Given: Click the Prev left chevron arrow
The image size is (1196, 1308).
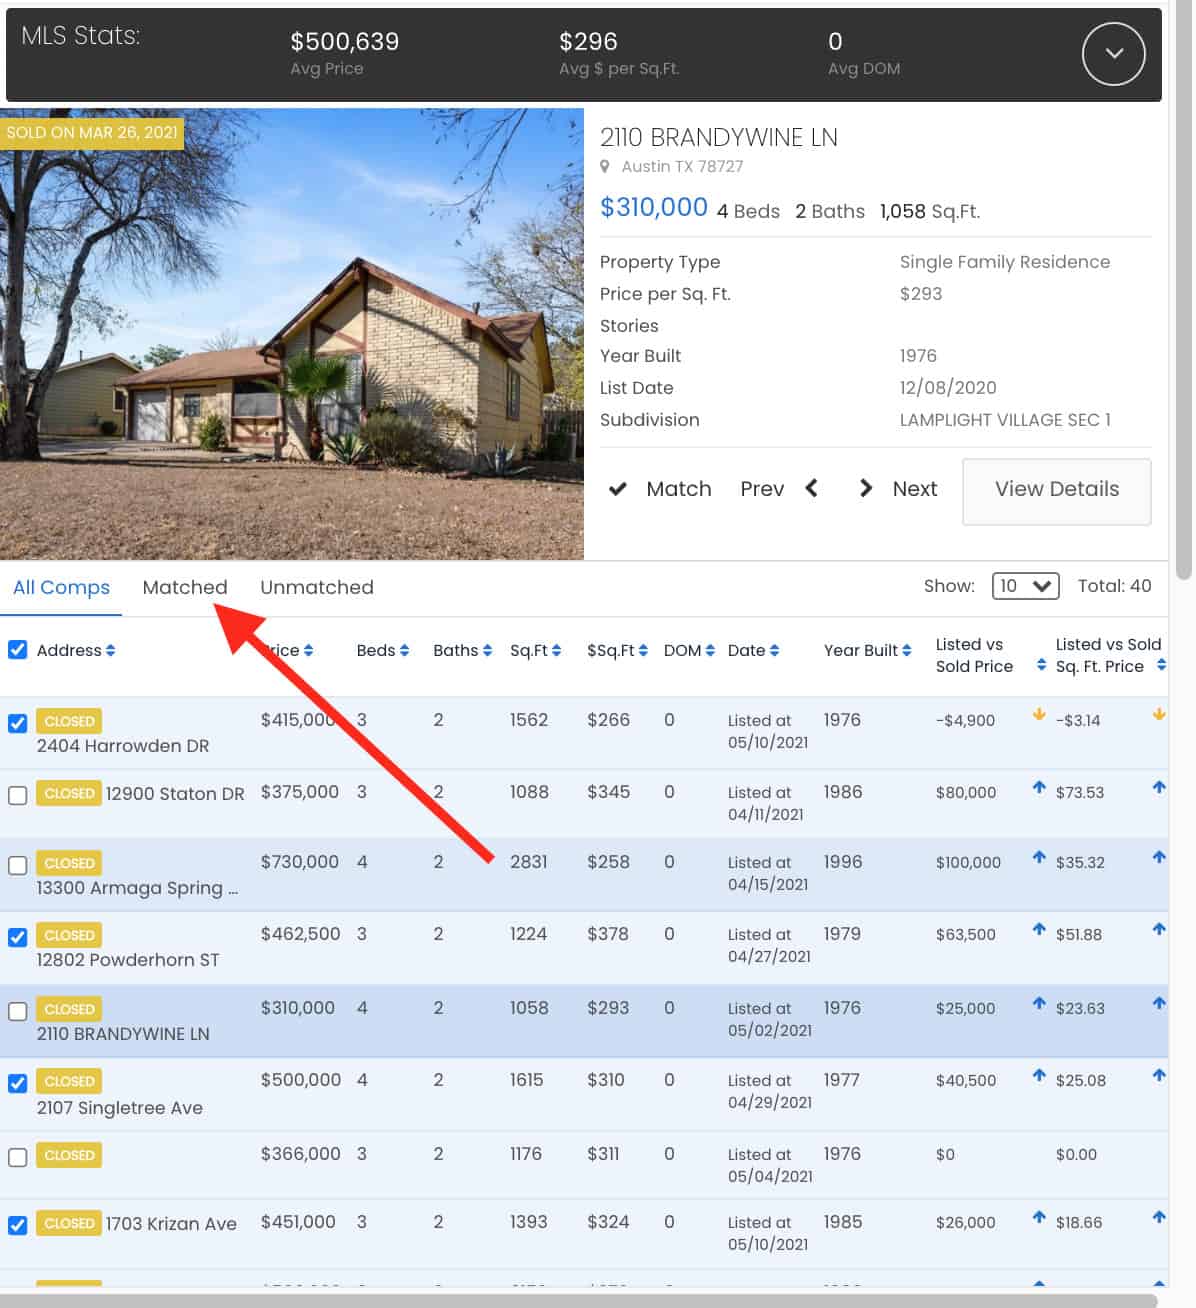Looking at the screenshot, I should point(811,488).
